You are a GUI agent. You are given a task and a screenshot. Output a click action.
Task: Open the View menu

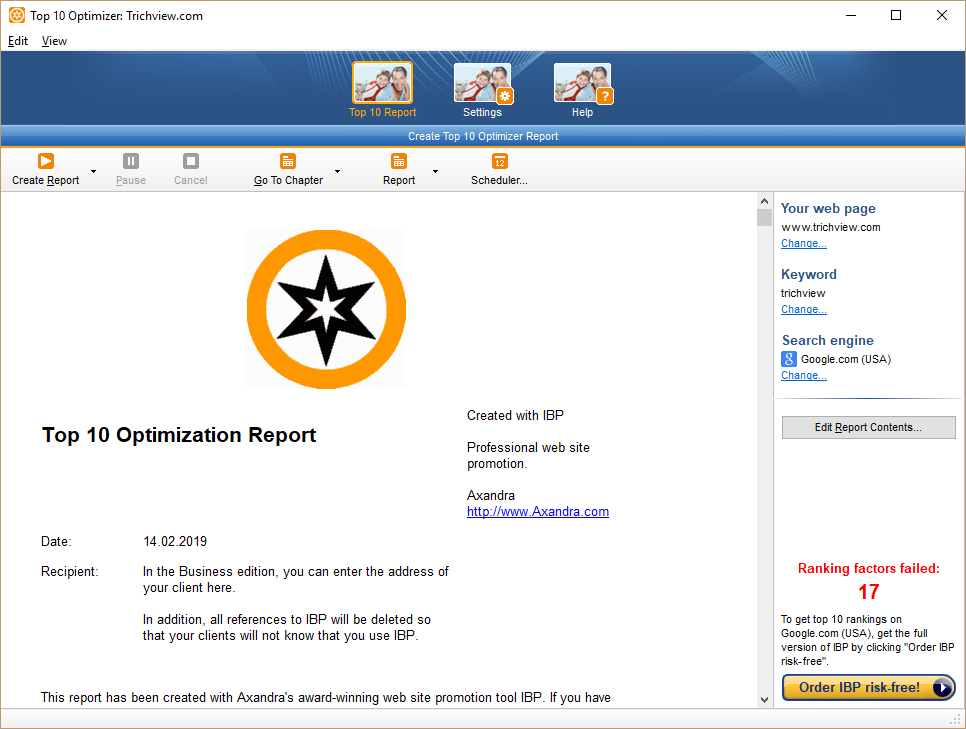click(x=54, y=41)
